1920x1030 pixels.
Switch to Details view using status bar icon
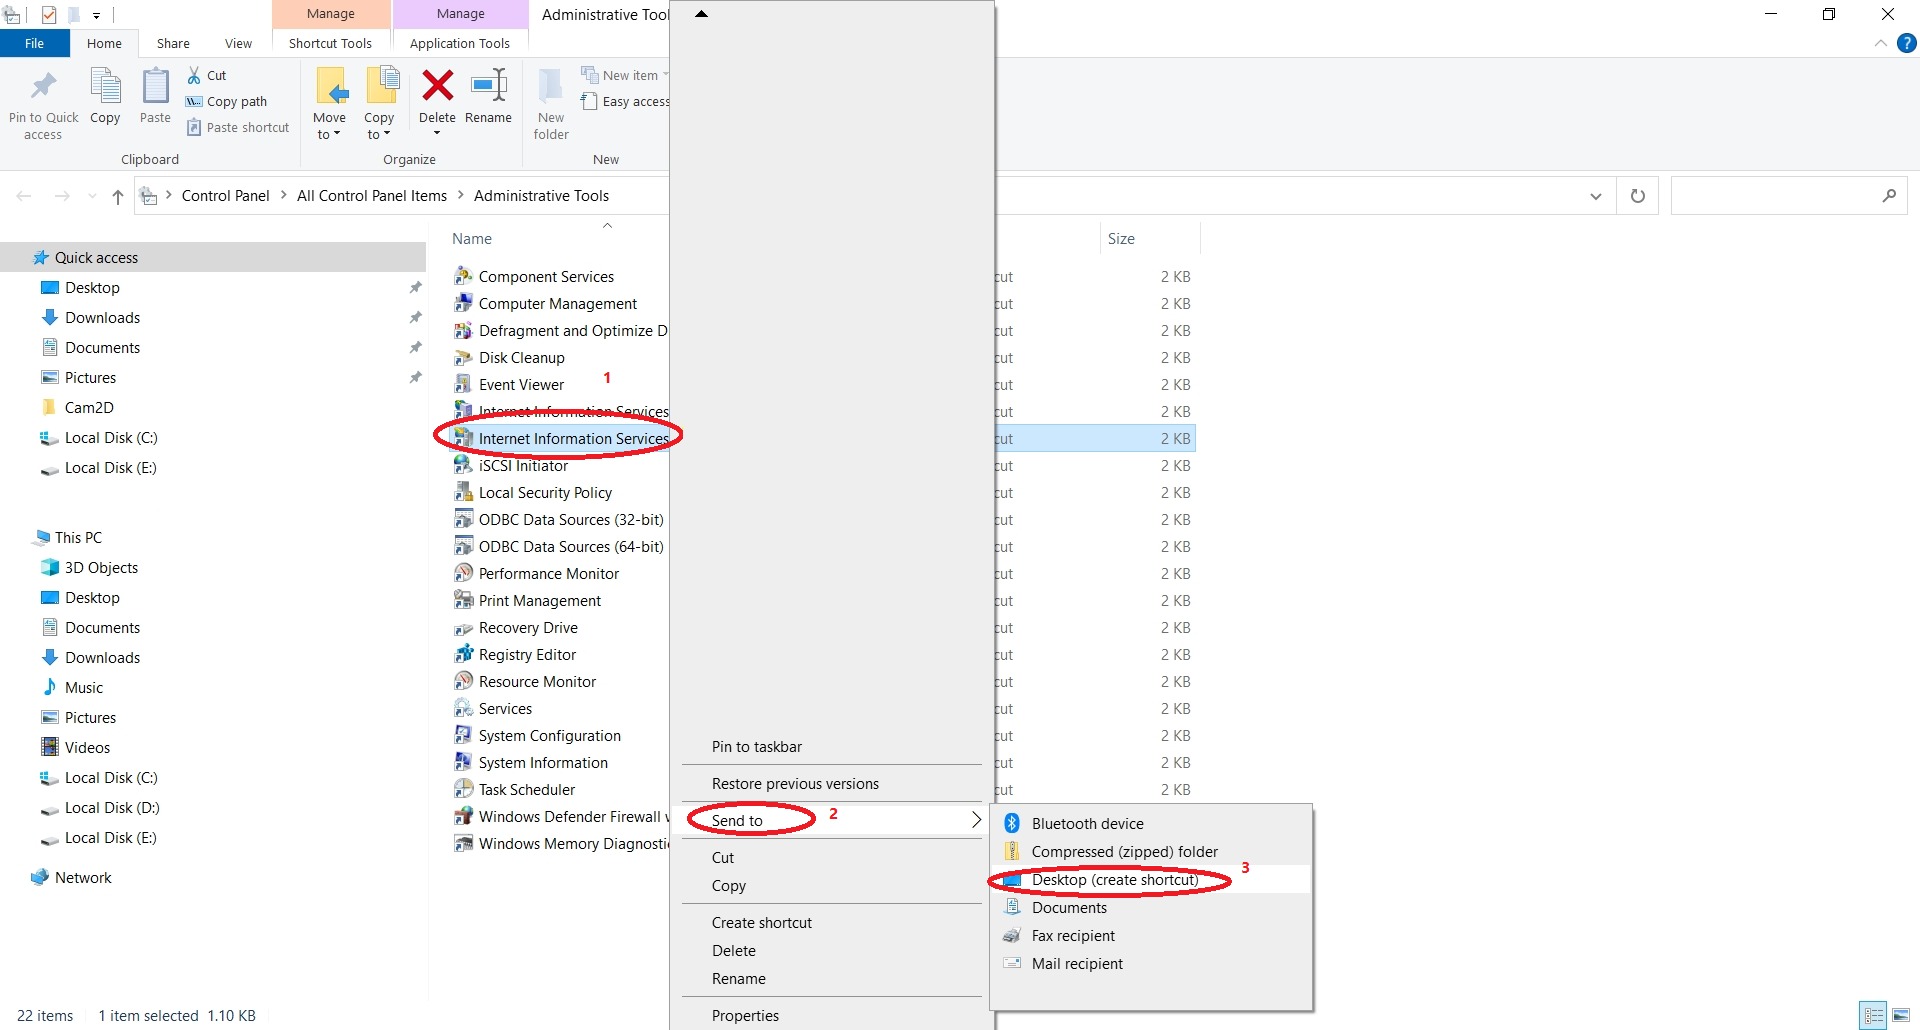point(1873,1015)
